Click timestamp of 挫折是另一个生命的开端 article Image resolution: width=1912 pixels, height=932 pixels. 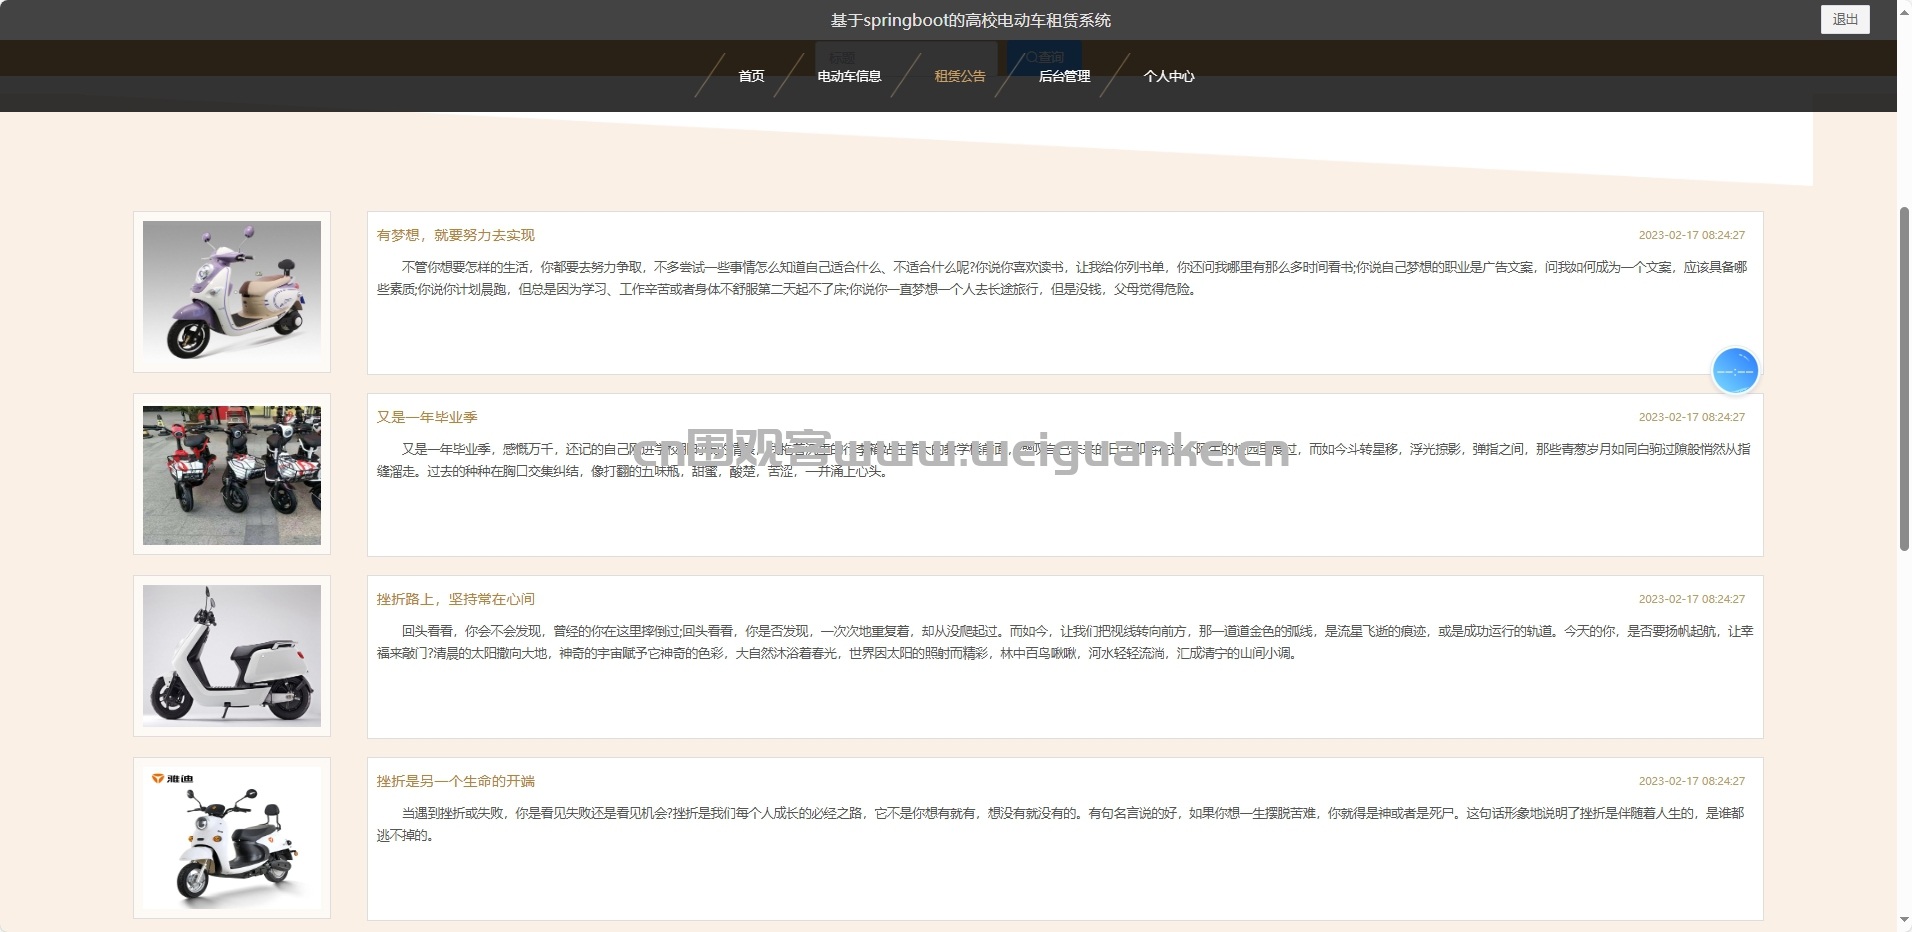click(x=1692, y=781)
